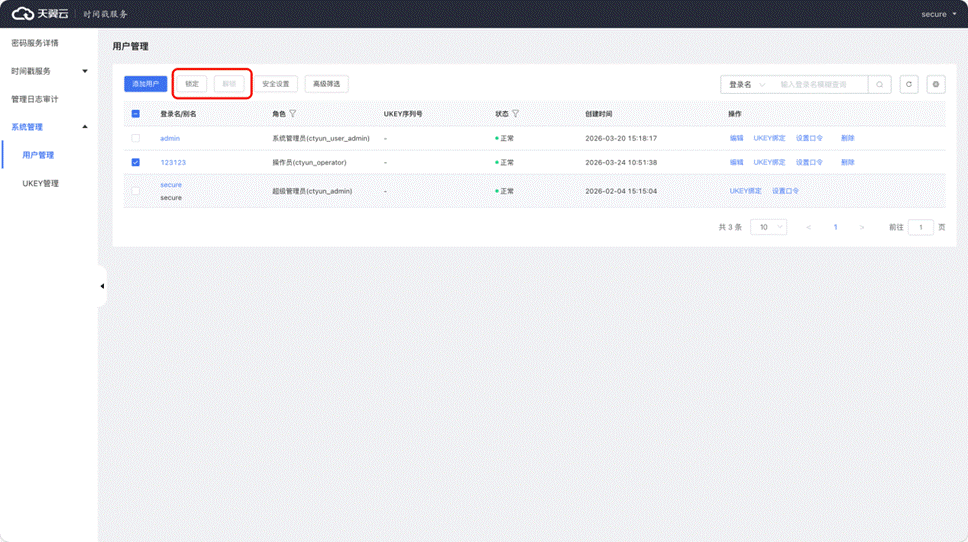Click the 天翼云 logo

(40, 14)
